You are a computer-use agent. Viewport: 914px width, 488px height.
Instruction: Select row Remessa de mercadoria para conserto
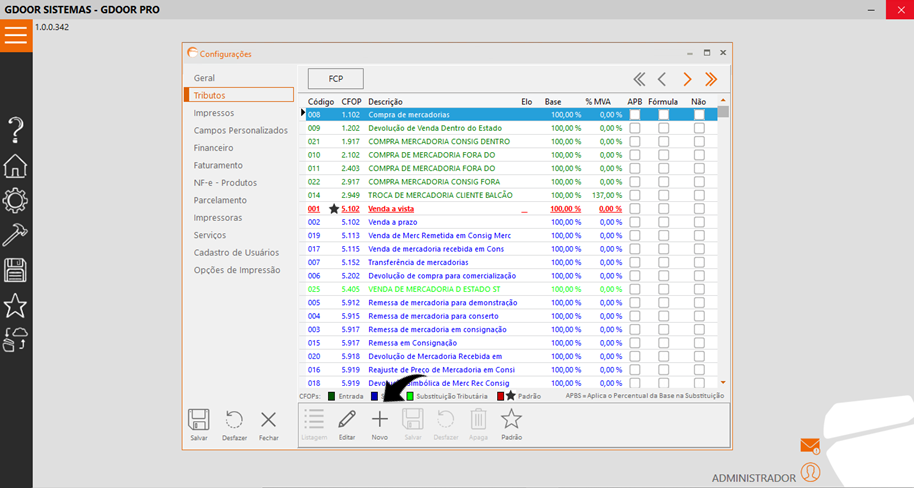pyautogui.click(x=511, y=316)
